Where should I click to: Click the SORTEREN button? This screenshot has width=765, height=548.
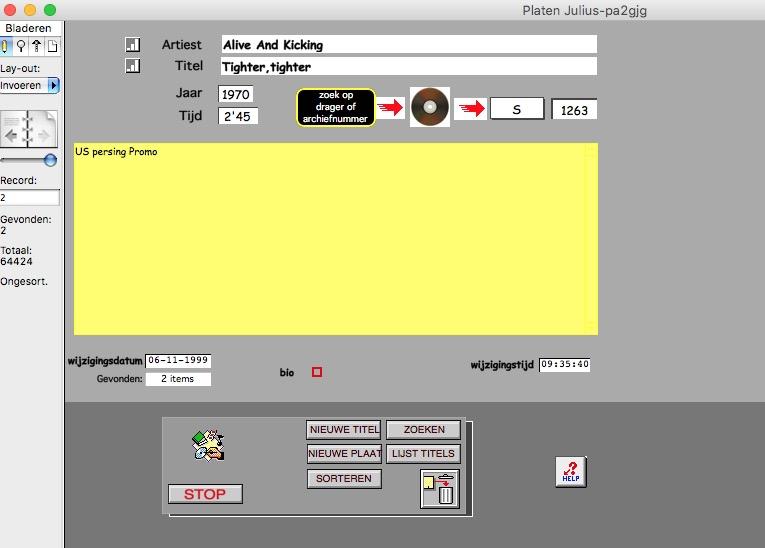(343, 479)
